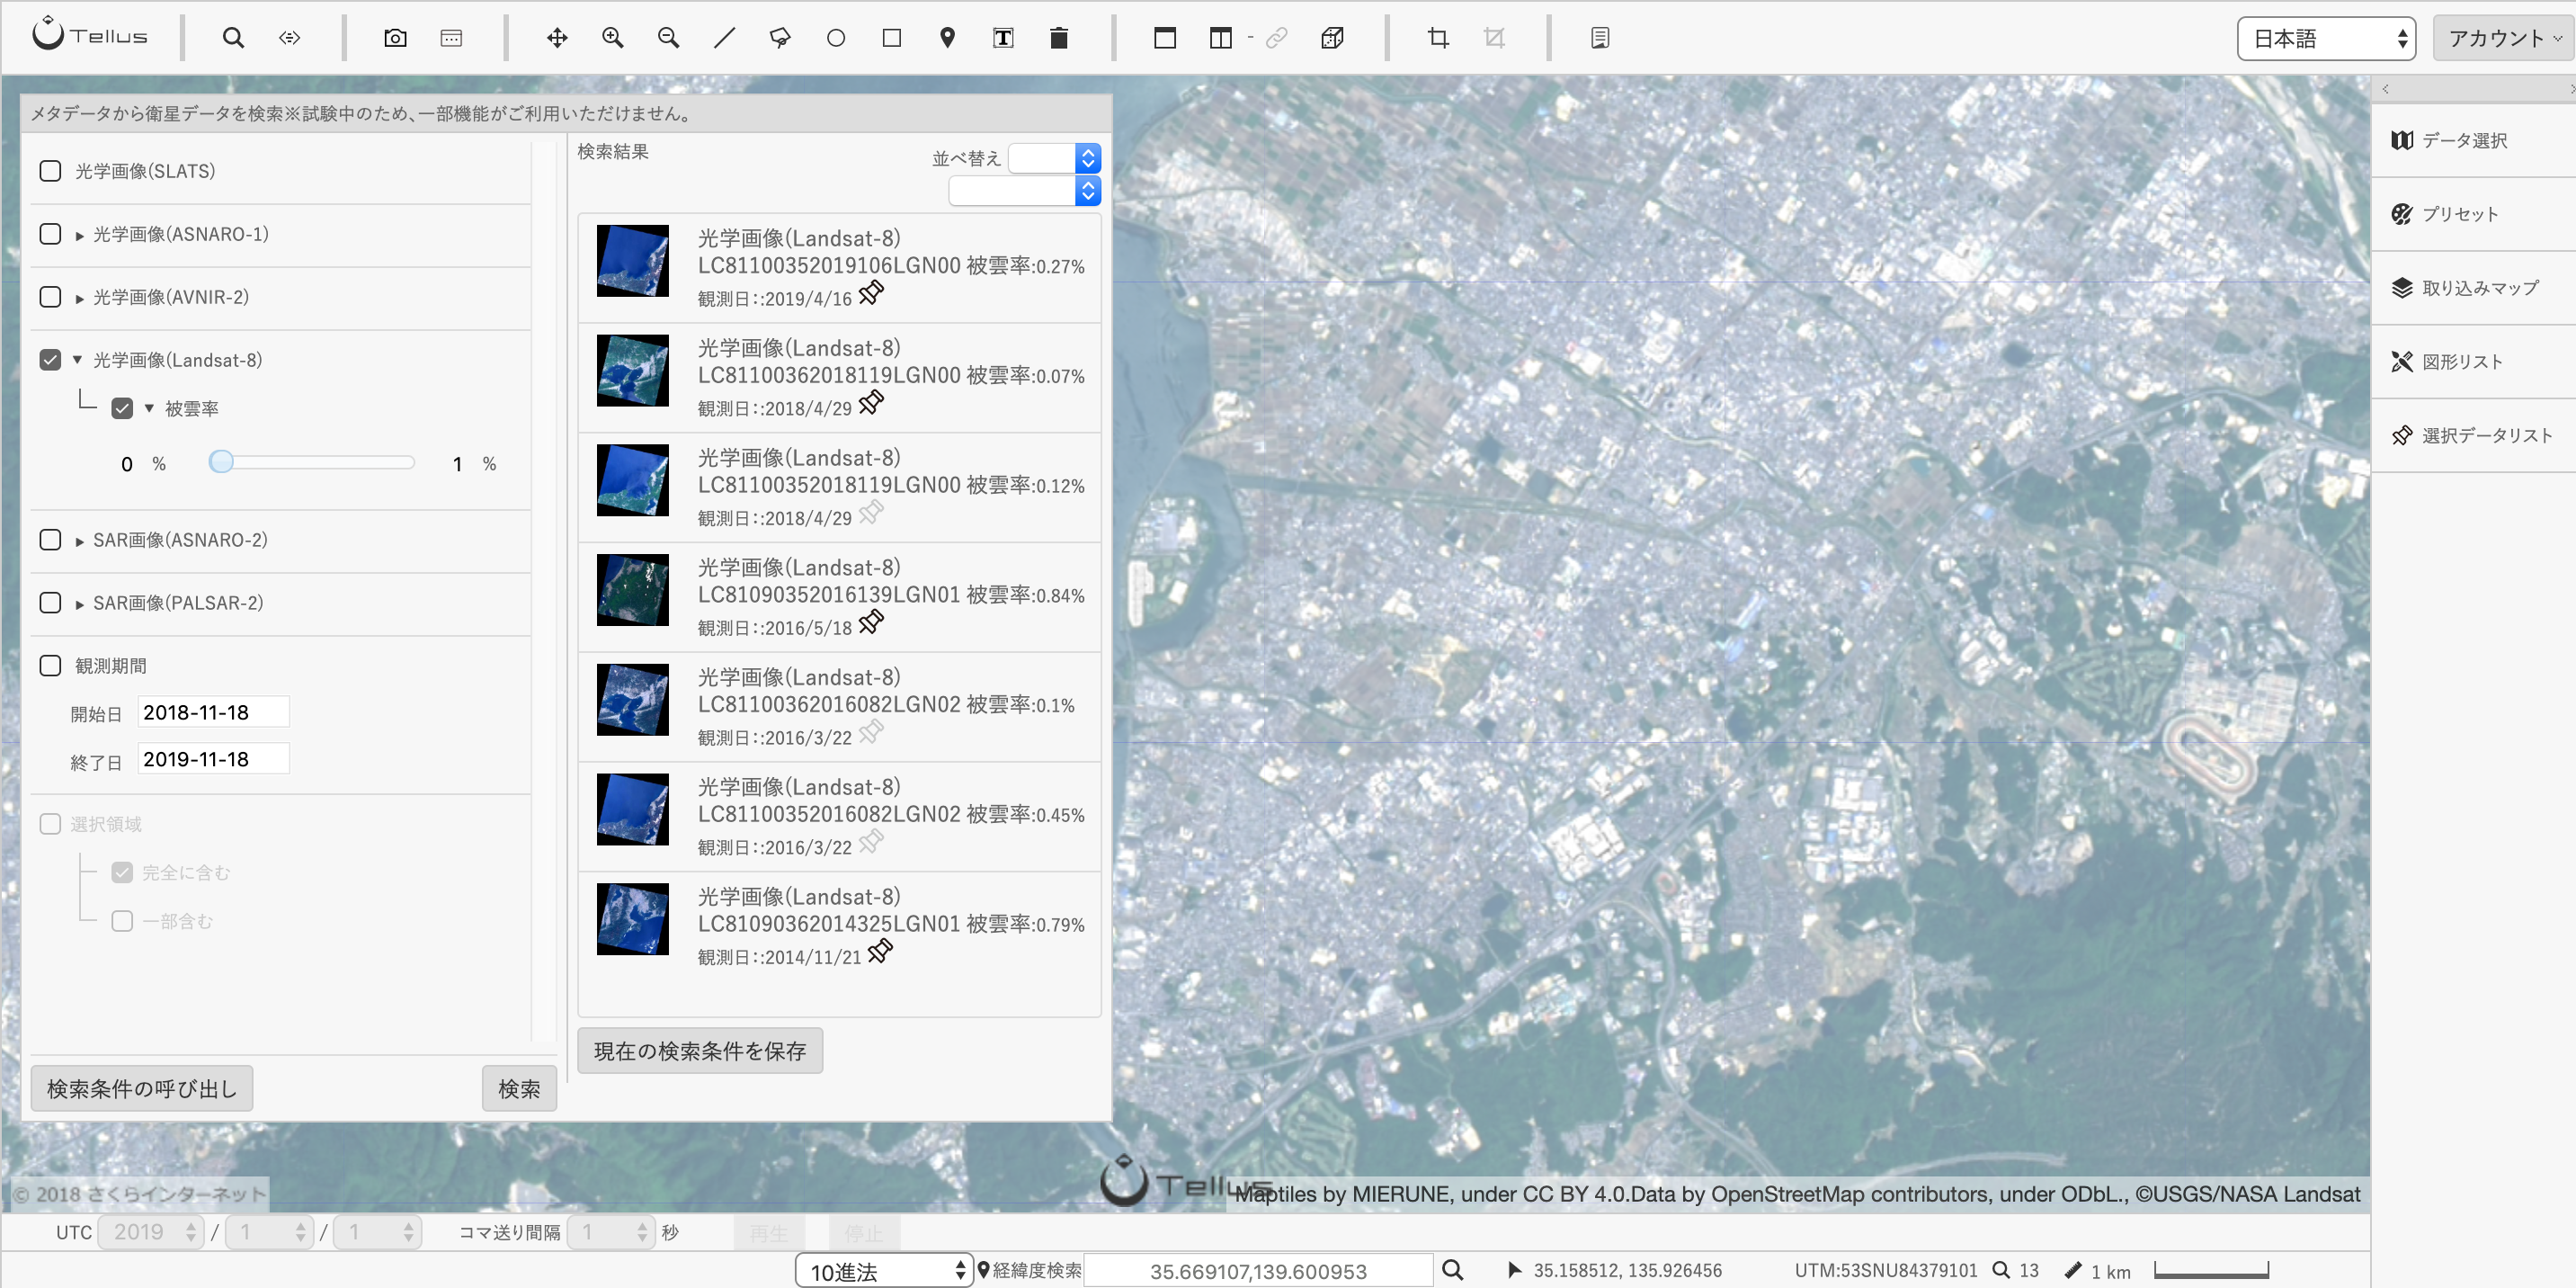Expand the SAR PALSAR-2 arrow
The image size is (2576, 1288).
click(79, 605)
